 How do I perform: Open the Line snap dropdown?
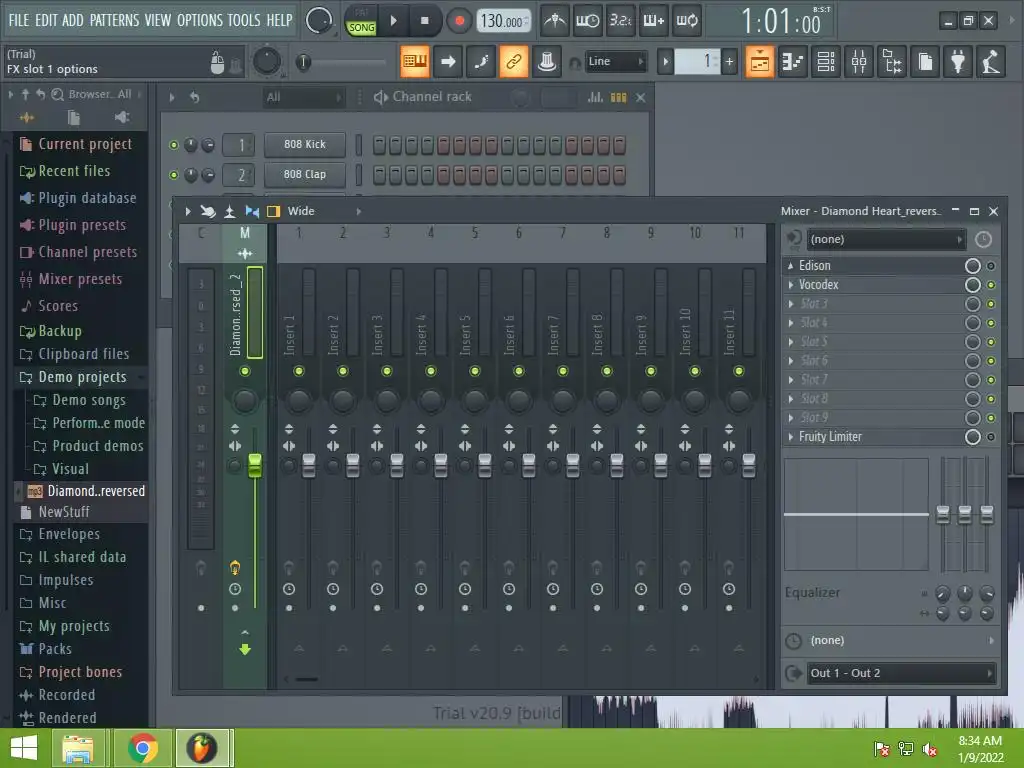615,61
